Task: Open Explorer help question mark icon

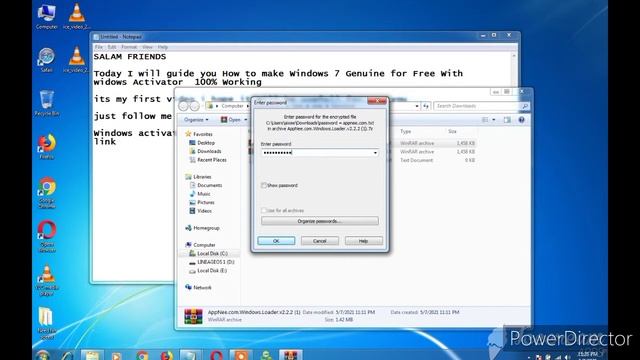Action: click(521, 120)
